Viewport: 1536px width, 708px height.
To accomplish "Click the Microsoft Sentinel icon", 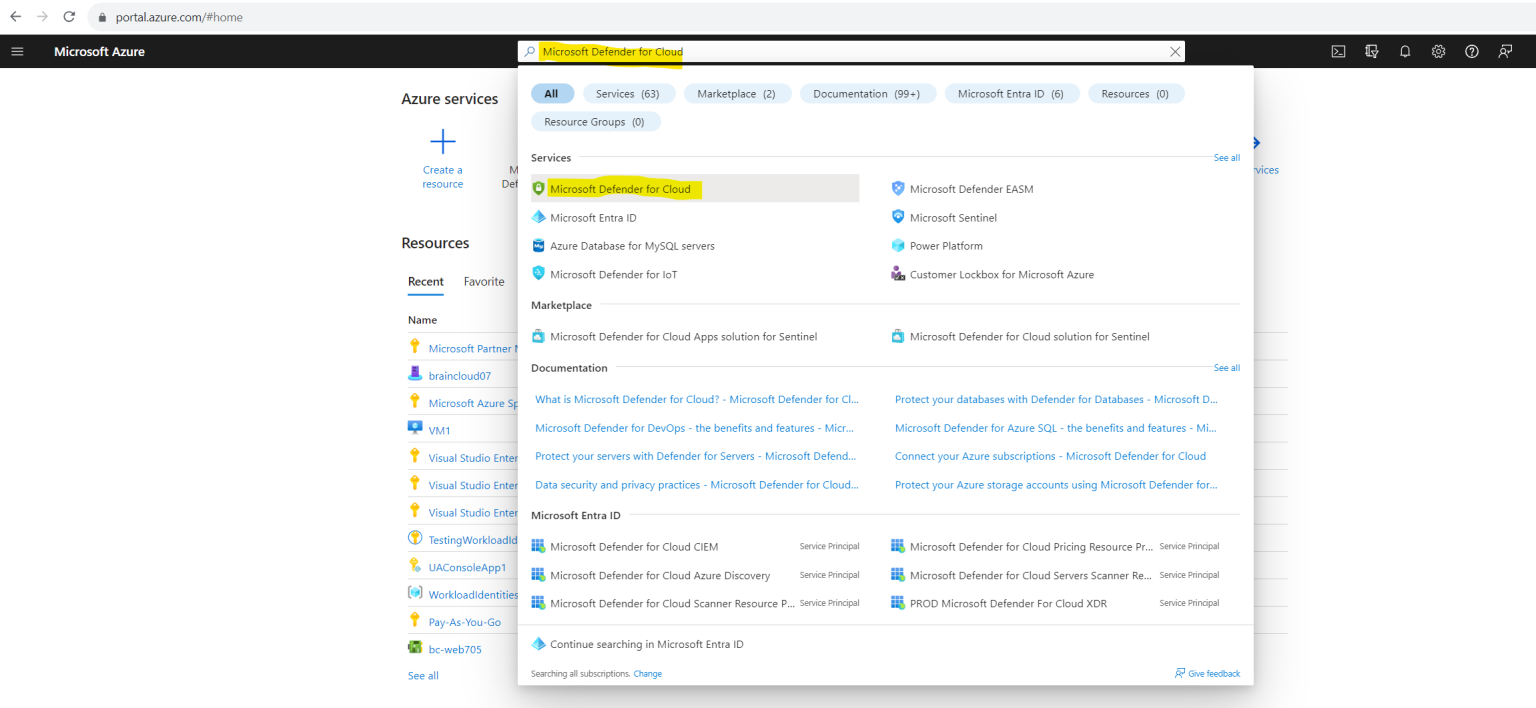I will [x=898, y=217].
